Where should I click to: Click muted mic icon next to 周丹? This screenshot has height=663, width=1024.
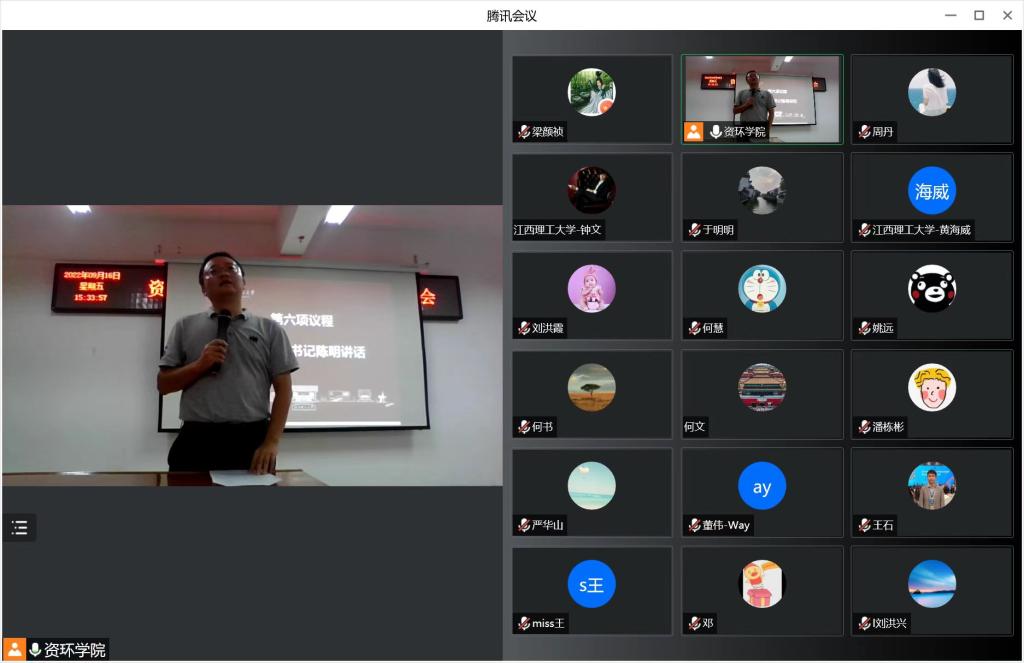pos(864,132)
